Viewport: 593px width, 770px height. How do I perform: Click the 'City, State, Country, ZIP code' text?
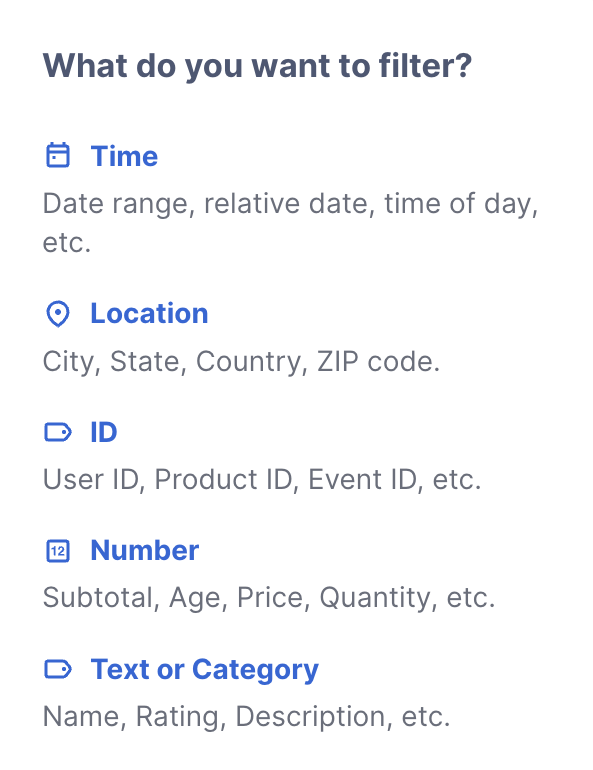[241, 362]
